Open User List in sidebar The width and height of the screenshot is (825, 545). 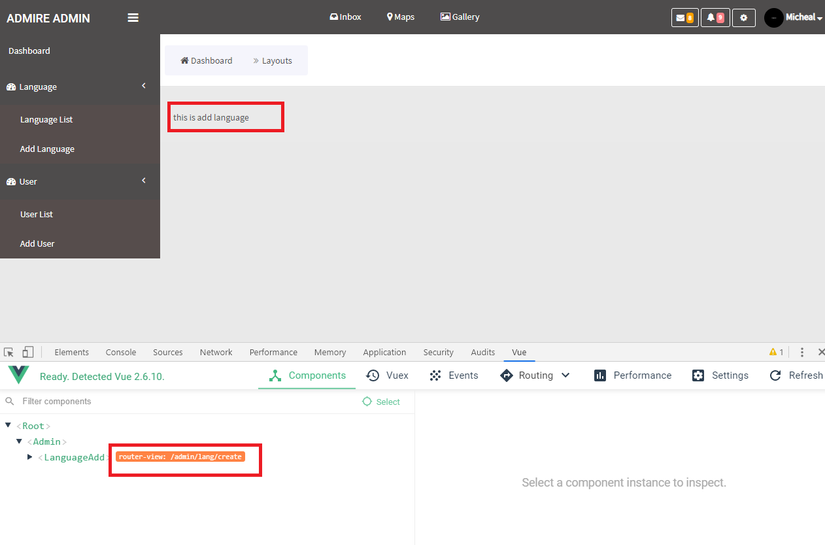pos(36,215)
